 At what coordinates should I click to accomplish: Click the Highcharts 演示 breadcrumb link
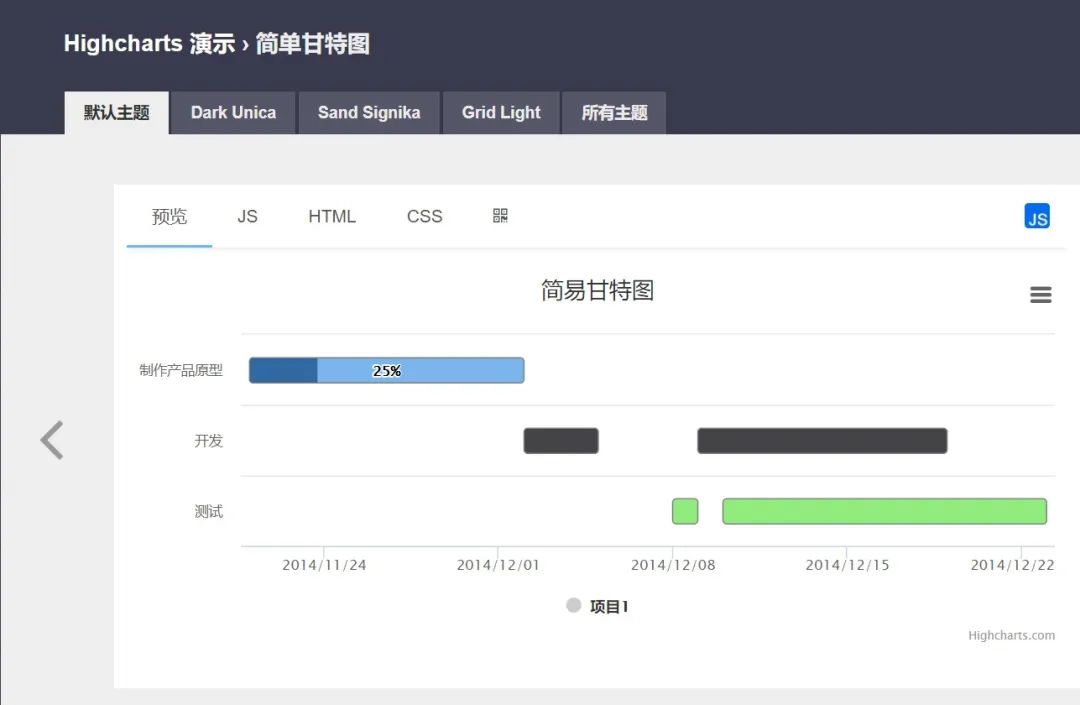[149, 44]
